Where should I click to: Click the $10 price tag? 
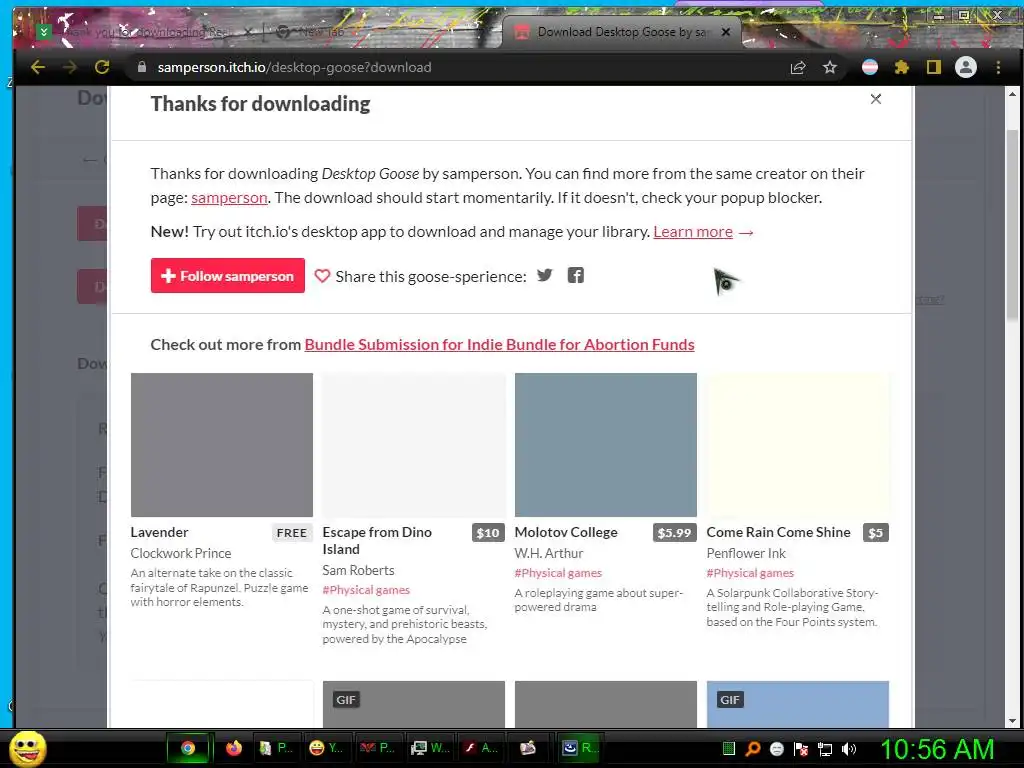coord(488,533)
